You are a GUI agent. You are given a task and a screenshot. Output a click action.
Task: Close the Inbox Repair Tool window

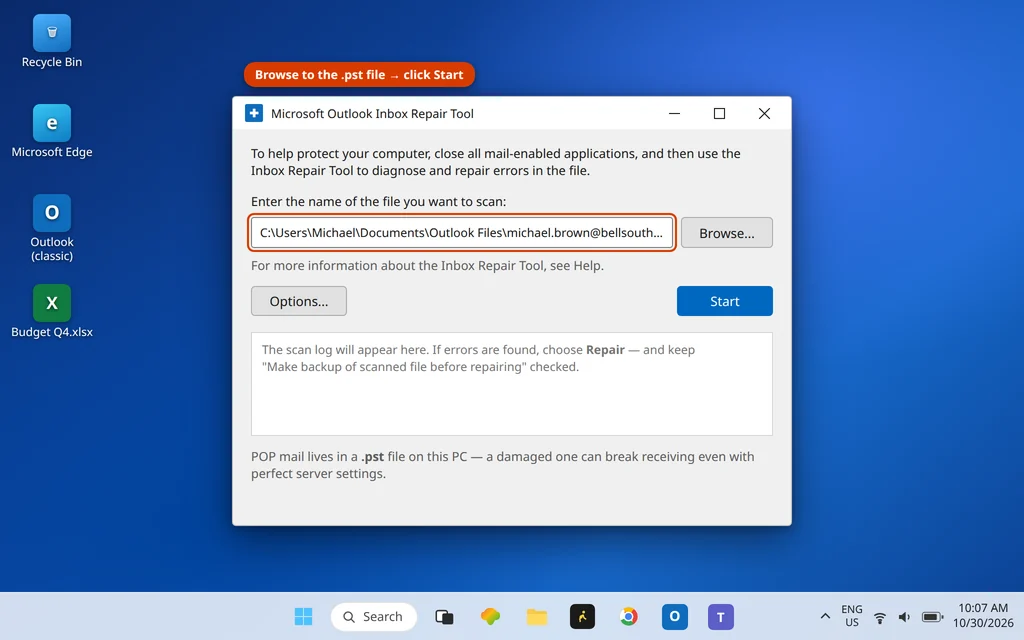coord(764,113)
